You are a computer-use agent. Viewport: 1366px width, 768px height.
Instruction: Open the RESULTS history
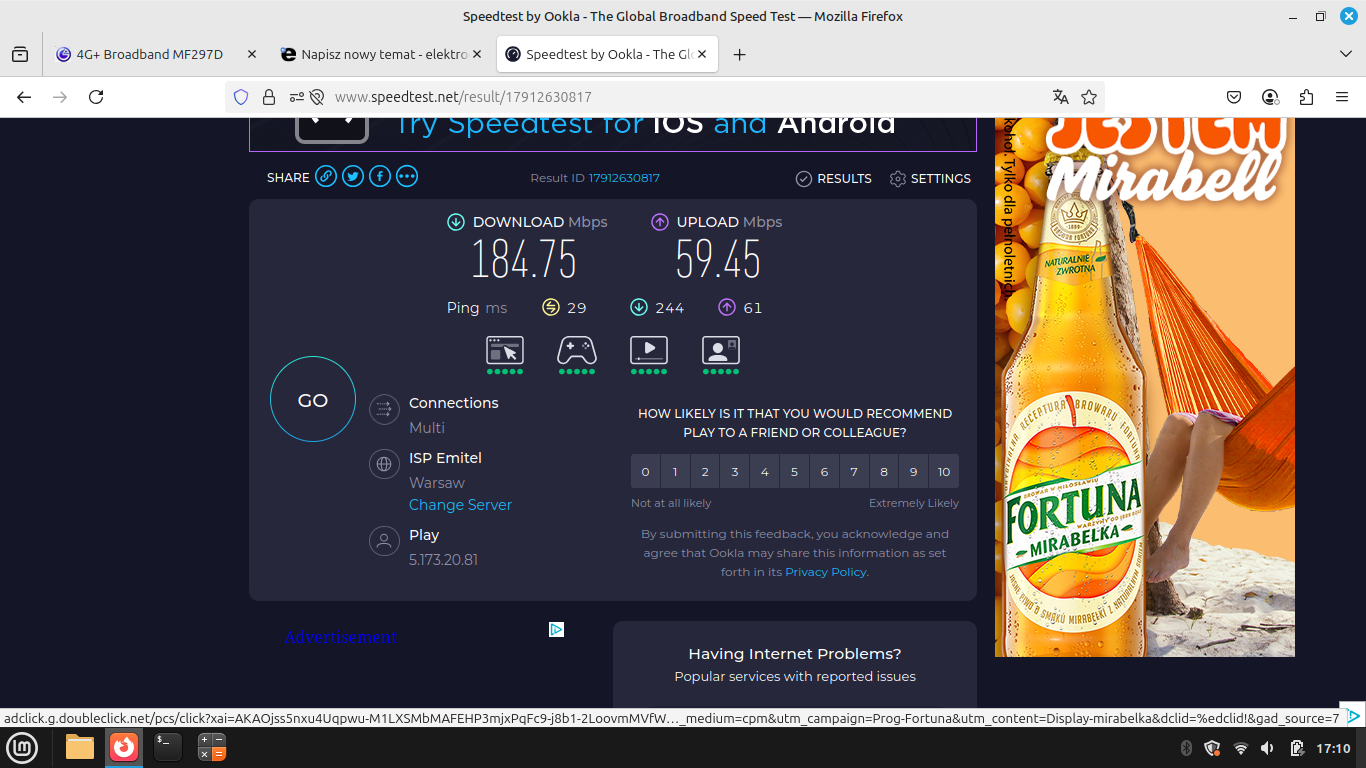tap(834, 179)
